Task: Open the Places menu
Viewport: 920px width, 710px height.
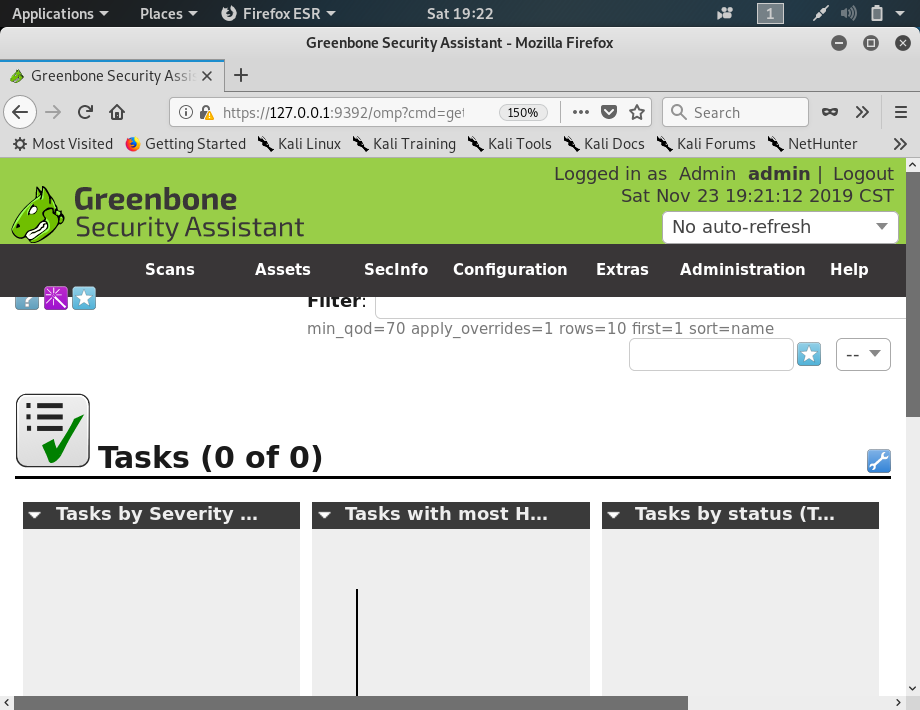Action: 168,13
